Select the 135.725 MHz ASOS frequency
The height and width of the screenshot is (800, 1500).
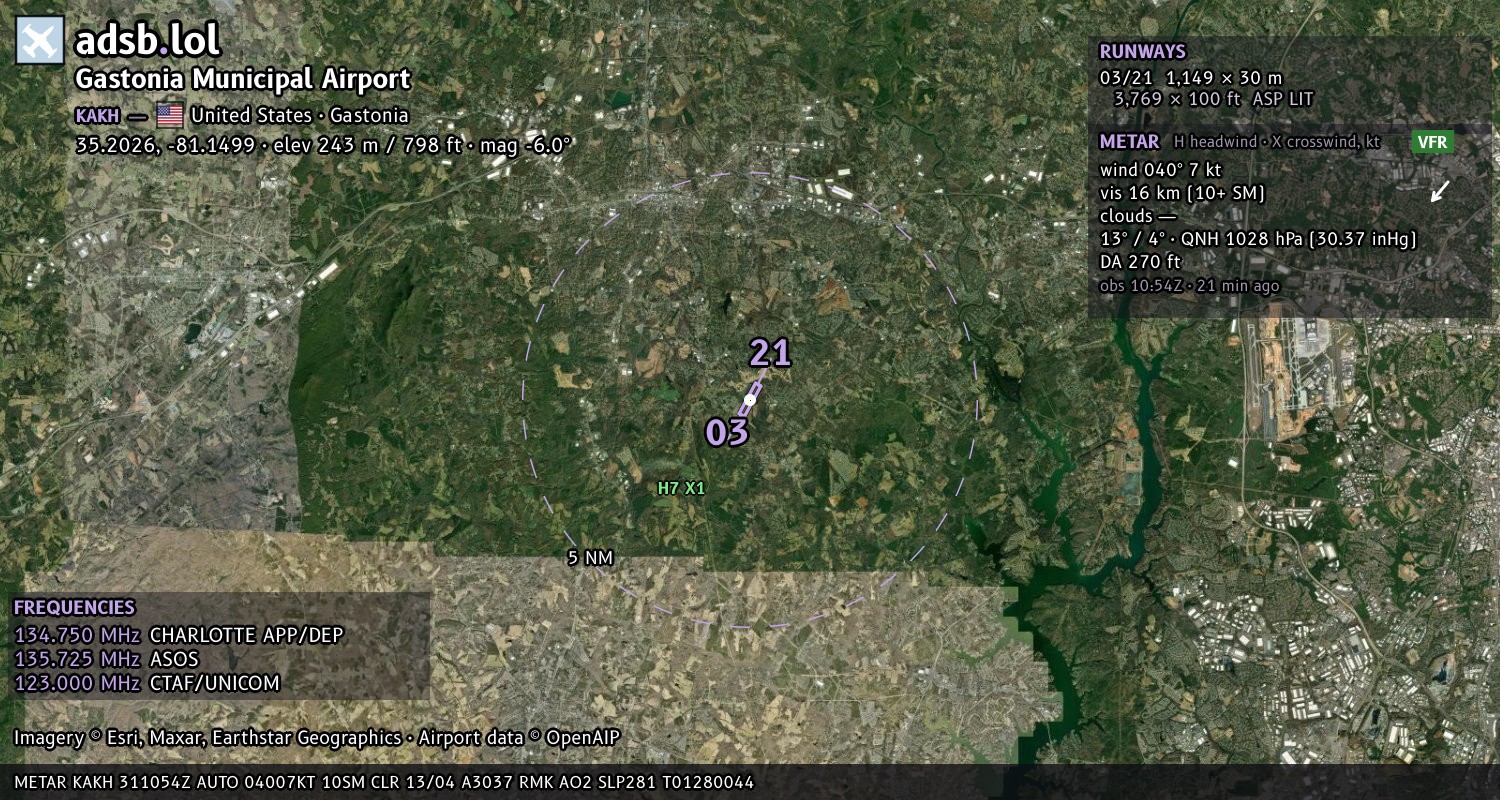pos(107,659)
